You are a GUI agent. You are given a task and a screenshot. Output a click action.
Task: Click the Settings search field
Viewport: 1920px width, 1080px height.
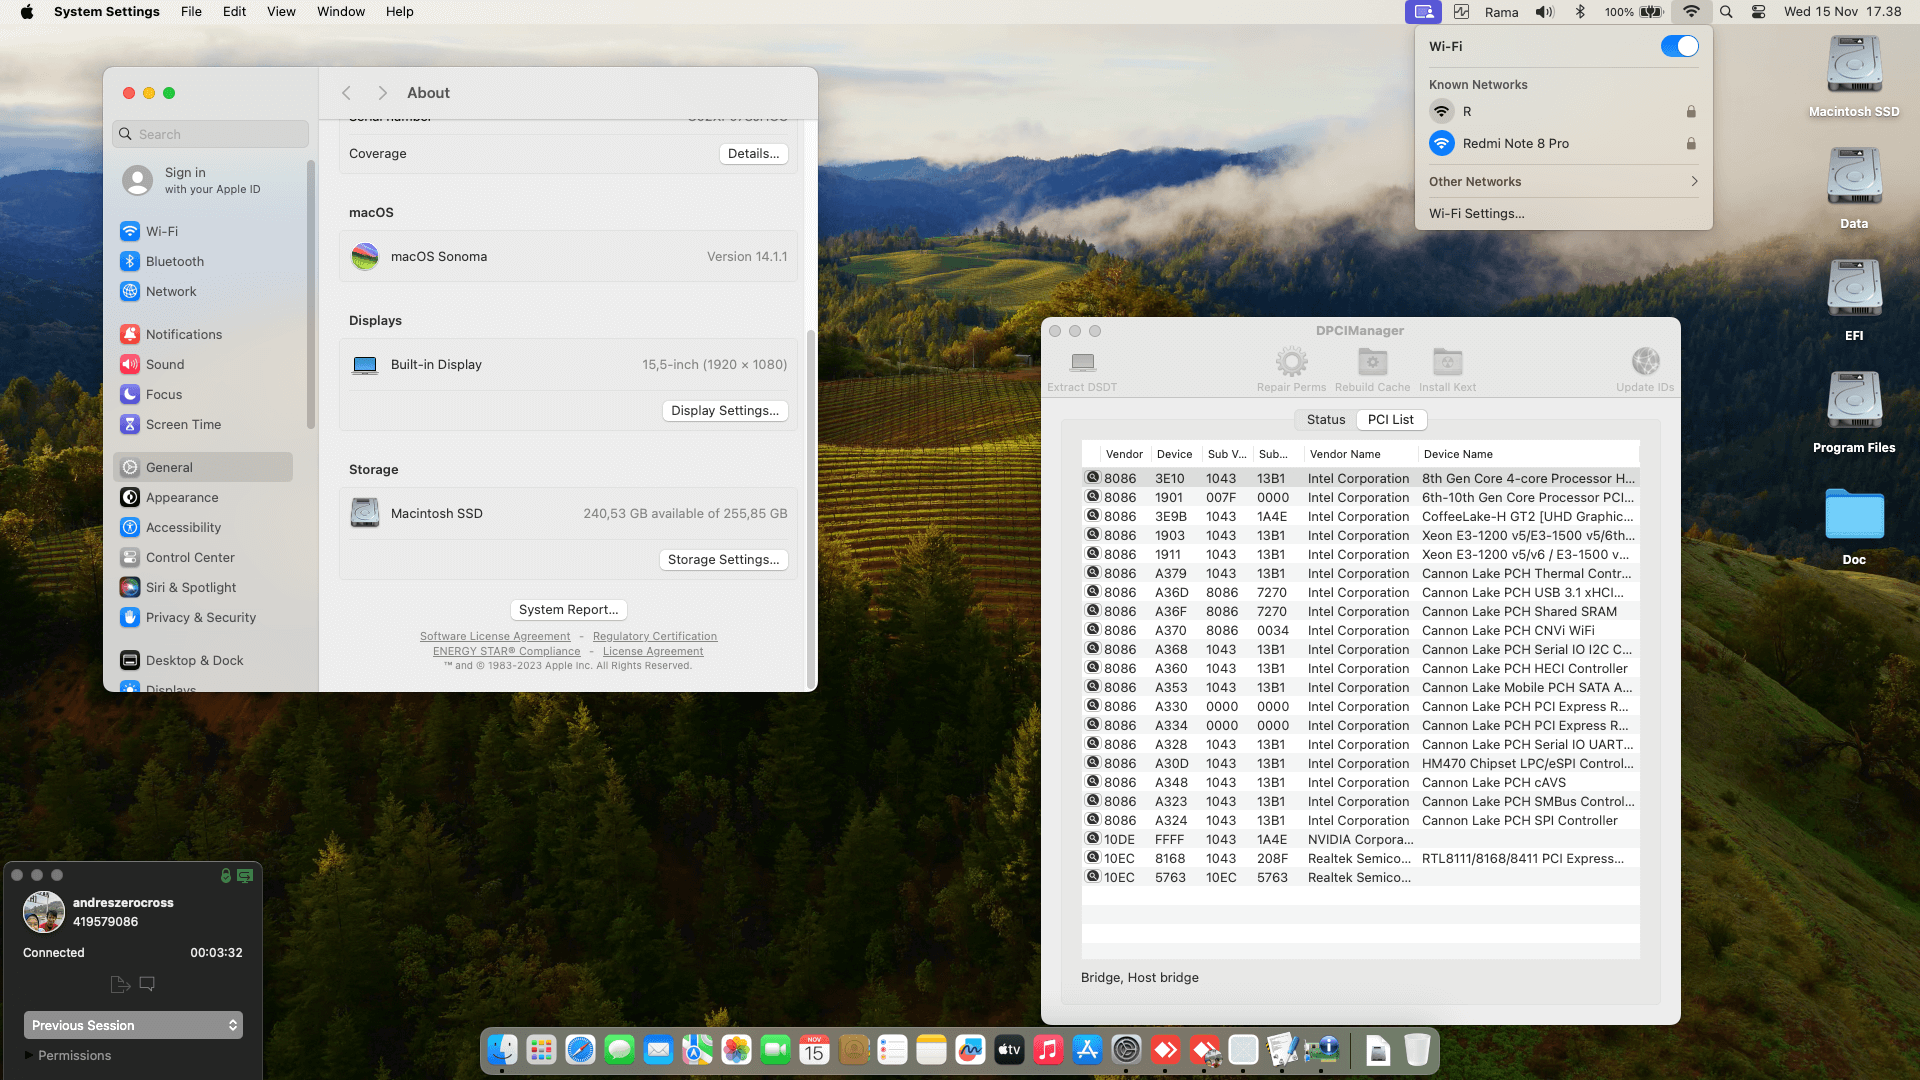211,134
